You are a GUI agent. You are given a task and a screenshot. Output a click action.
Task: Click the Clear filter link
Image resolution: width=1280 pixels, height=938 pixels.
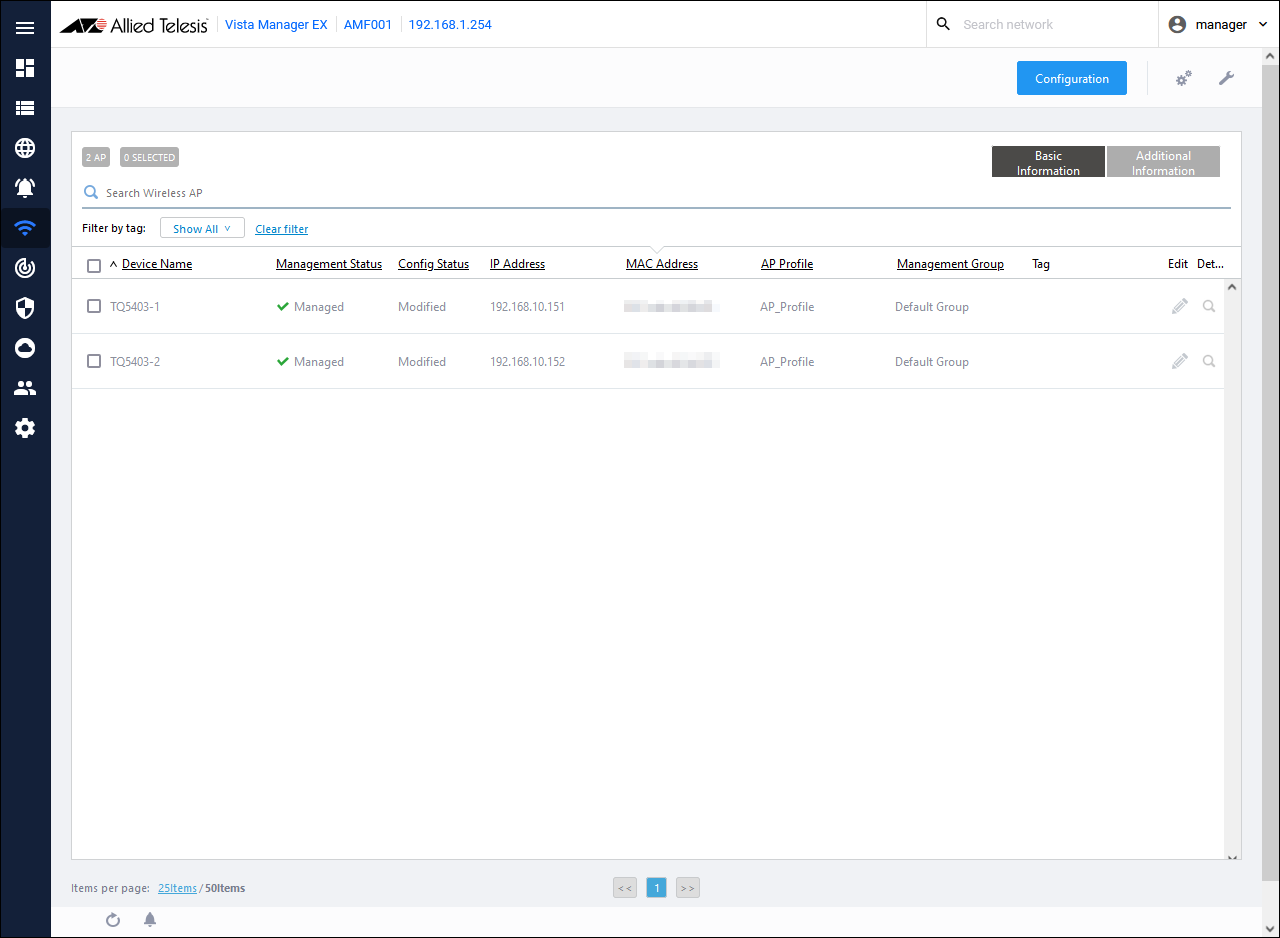pos(281,229)
